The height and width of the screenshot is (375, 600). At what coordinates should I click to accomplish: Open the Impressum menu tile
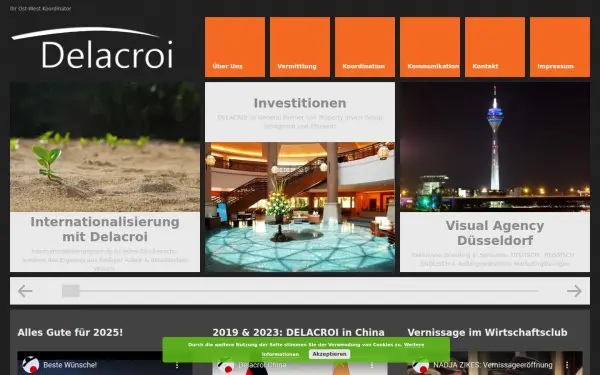click(560, 47)
